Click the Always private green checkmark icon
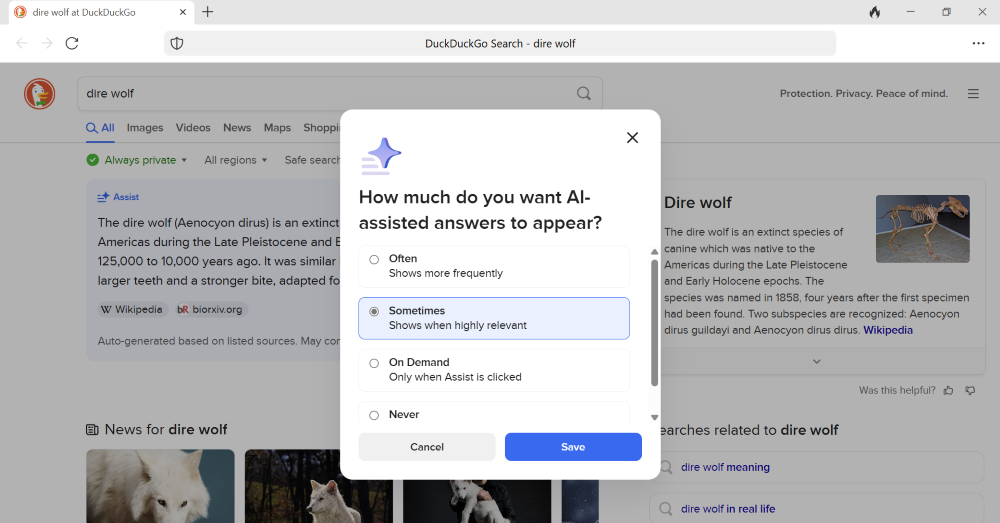This screenshot has height=523, width=1000. [x=92, y=160]
